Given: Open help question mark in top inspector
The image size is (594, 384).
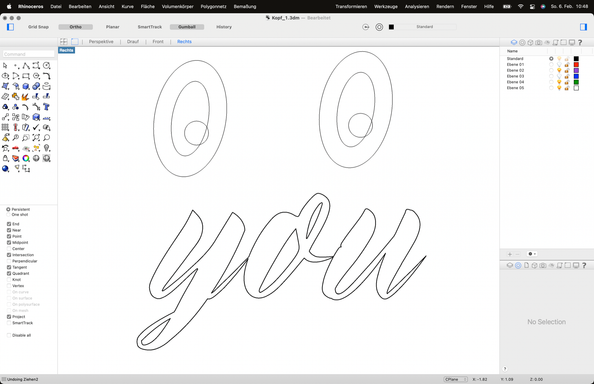Looking at the screenshot, I should coord(580,42).
